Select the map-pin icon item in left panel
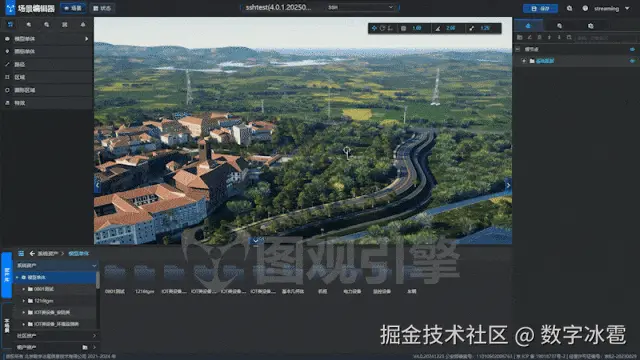Screen dimensions: 640x360 pos(47,51)
